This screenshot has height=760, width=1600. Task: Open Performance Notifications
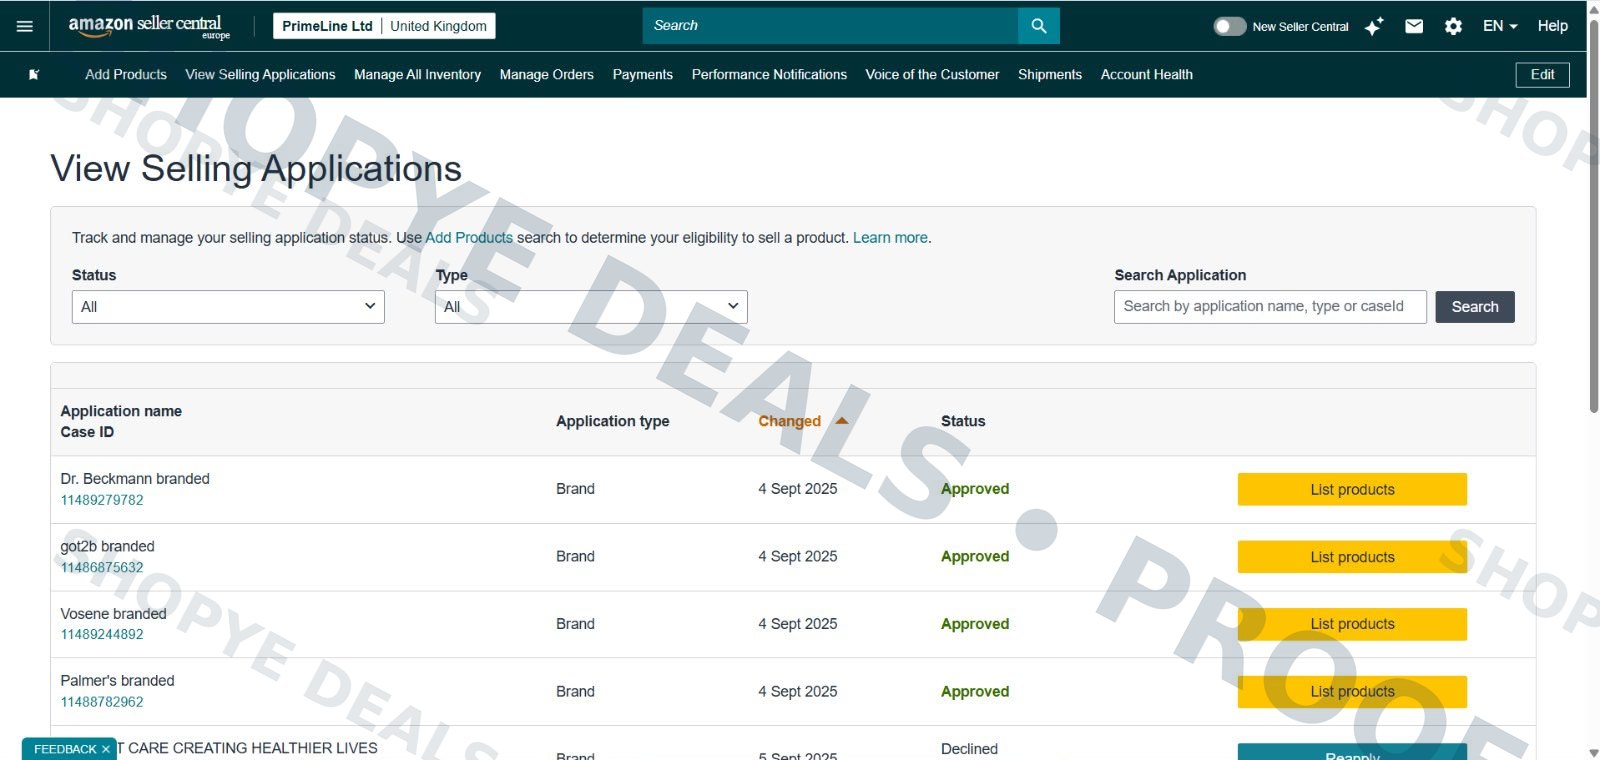[769, 74]
